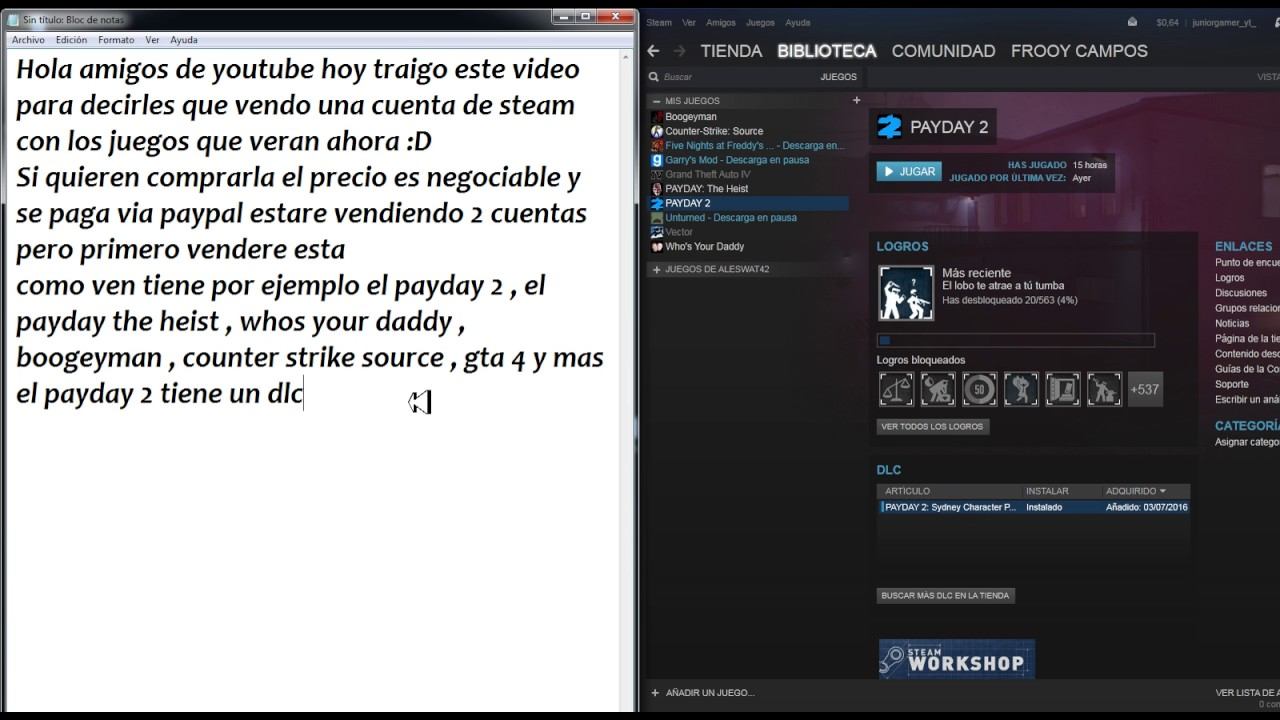Expand JUEGOS DE ALESWAT42 category
Screen dimensions: 1280x720
pos(656,270)
